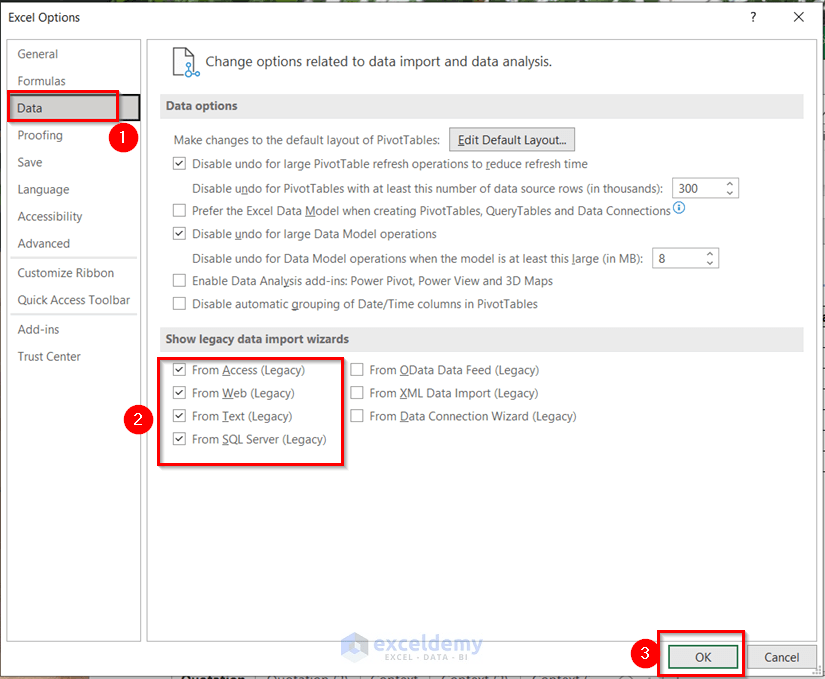Click the data import and analysis icon
This screenshot has height=679, width=825.
[x=183, y=61]
